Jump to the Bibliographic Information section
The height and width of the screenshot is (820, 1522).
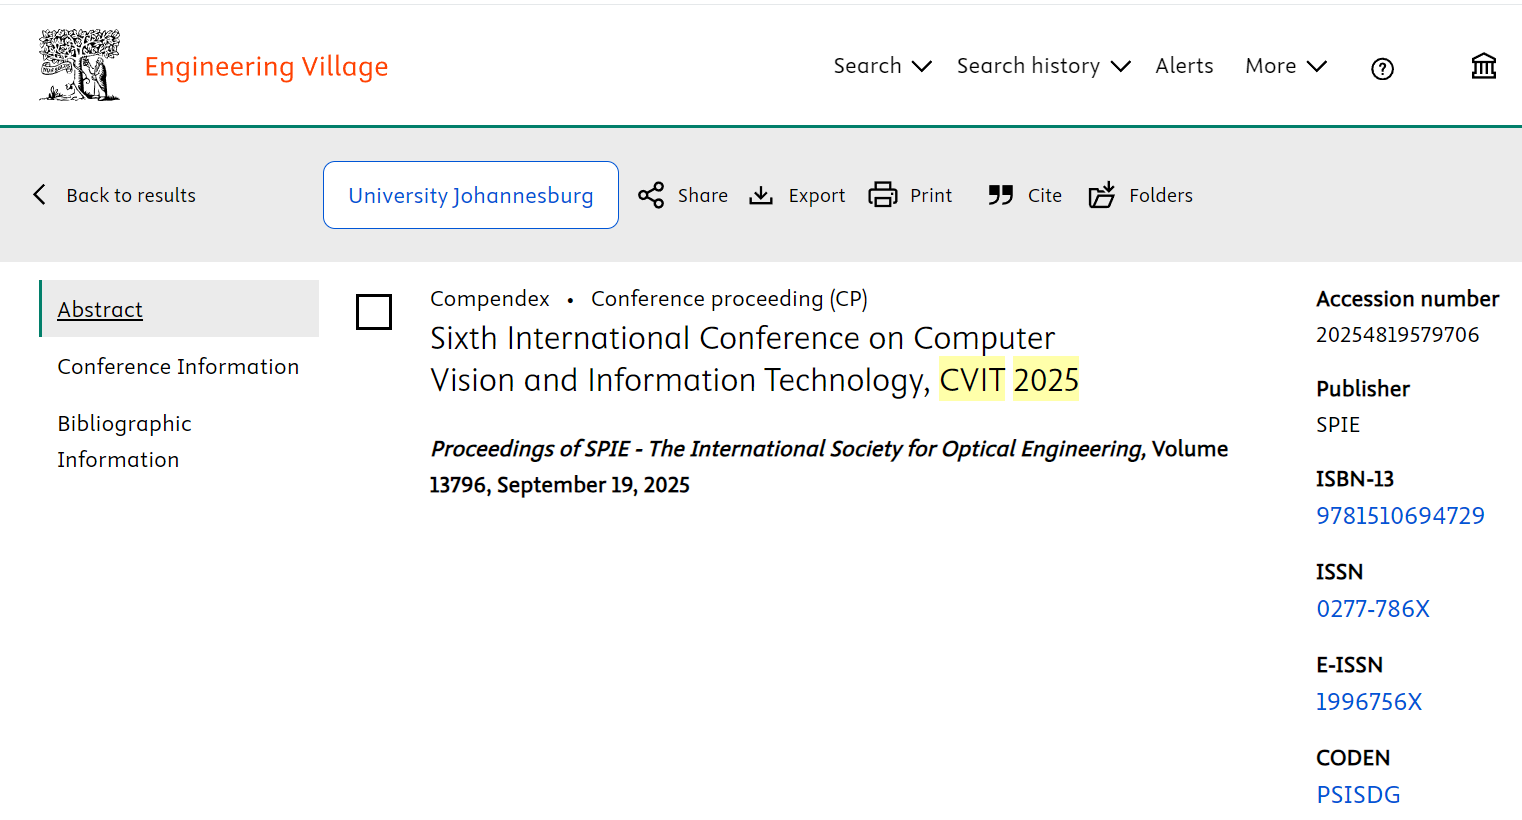(124, 441)
